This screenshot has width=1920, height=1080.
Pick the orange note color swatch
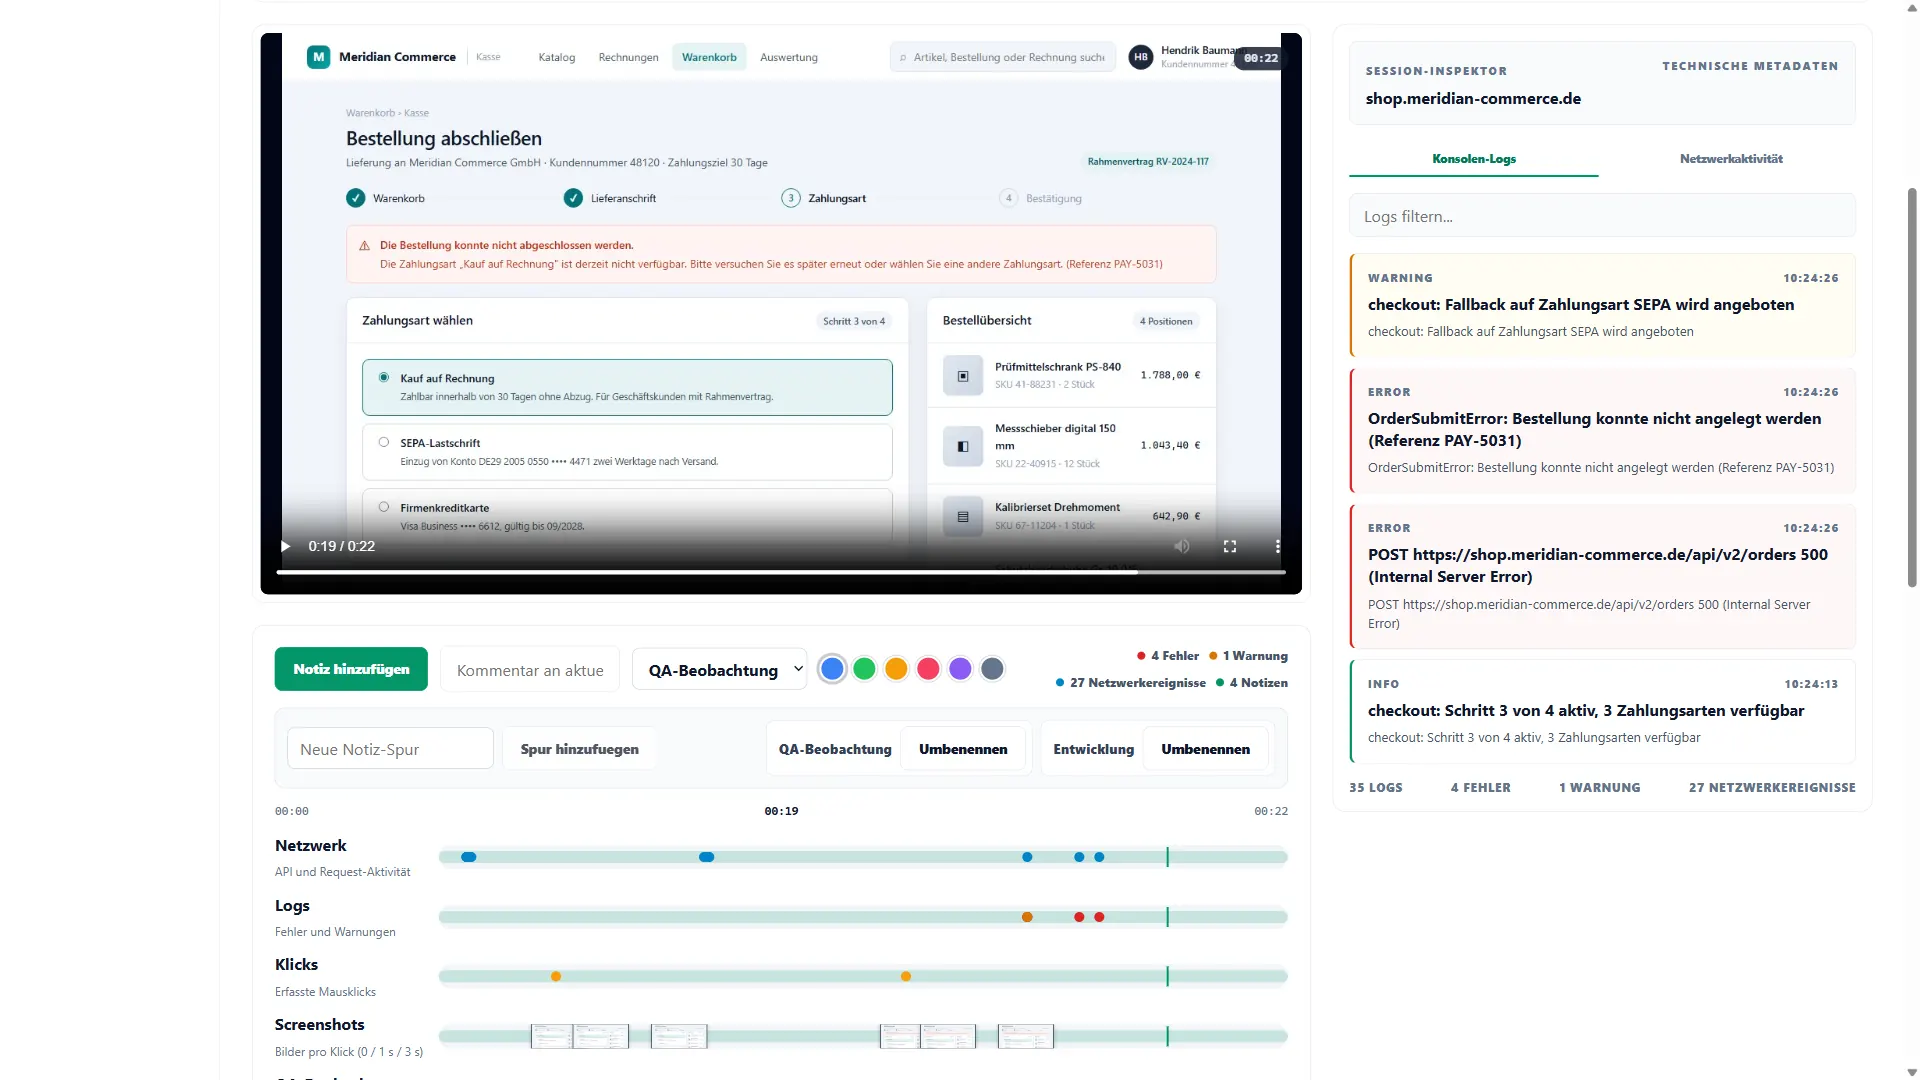pos(897,669)
